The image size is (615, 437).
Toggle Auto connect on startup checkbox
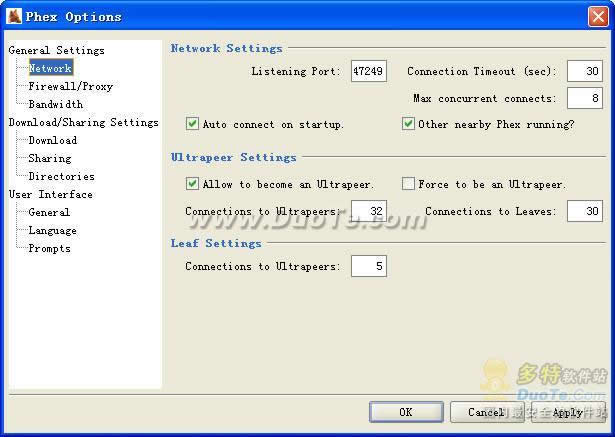point(193,124)
